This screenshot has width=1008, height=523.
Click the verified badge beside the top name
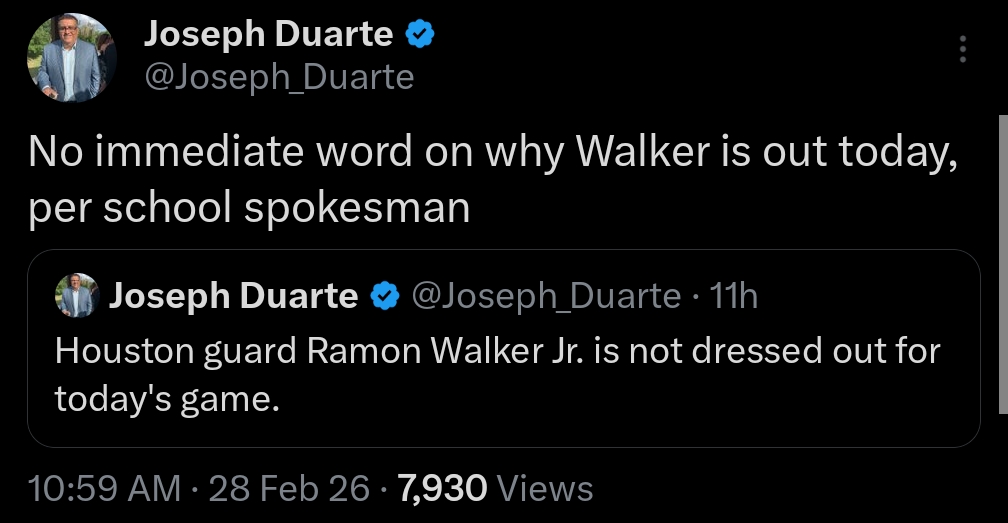[419, 35]
